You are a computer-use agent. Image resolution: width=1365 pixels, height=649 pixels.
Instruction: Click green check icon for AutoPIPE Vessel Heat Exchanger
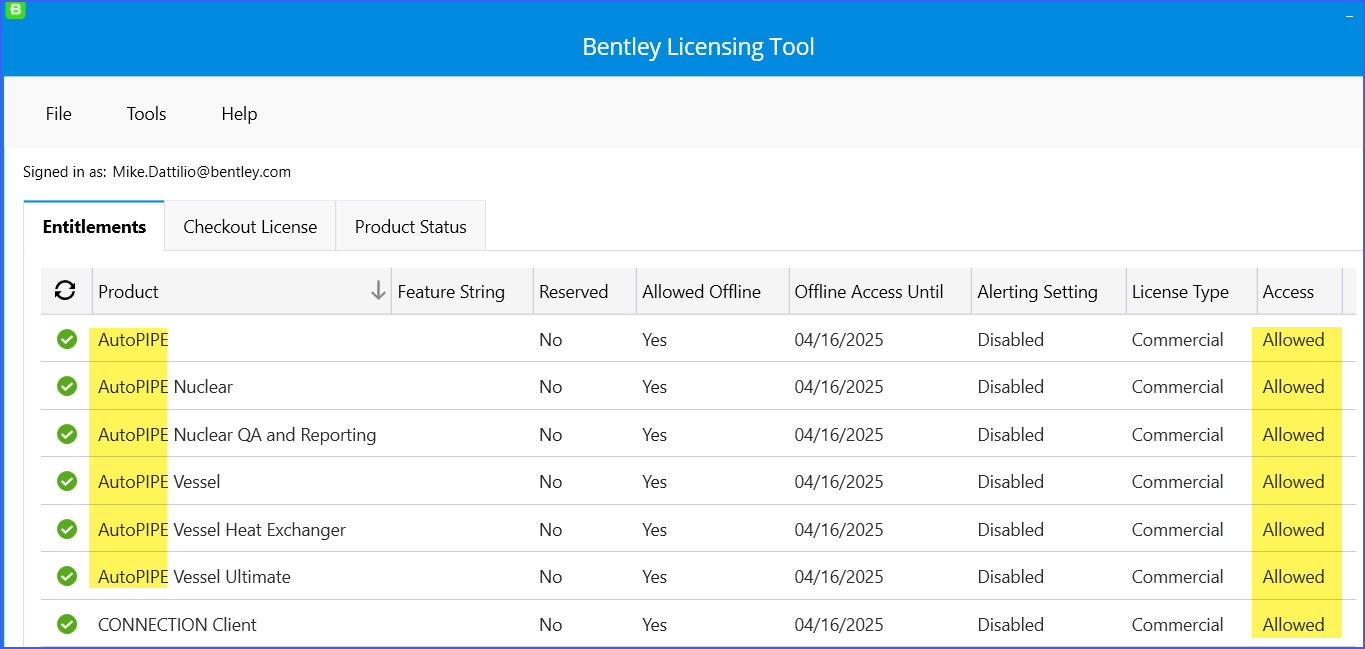(x=67, y=530)
